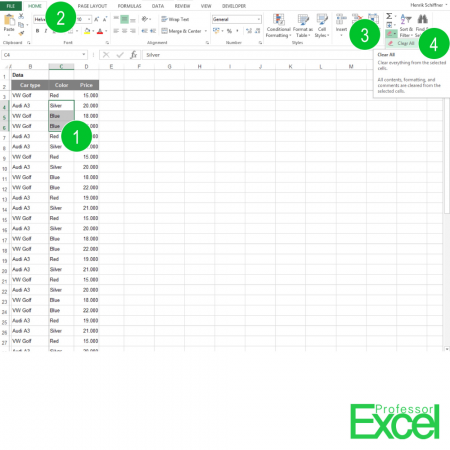This screenshot has width=450, height=450.
Task: Open the Sort & Filter tool
Action: (x=406, y=26)
